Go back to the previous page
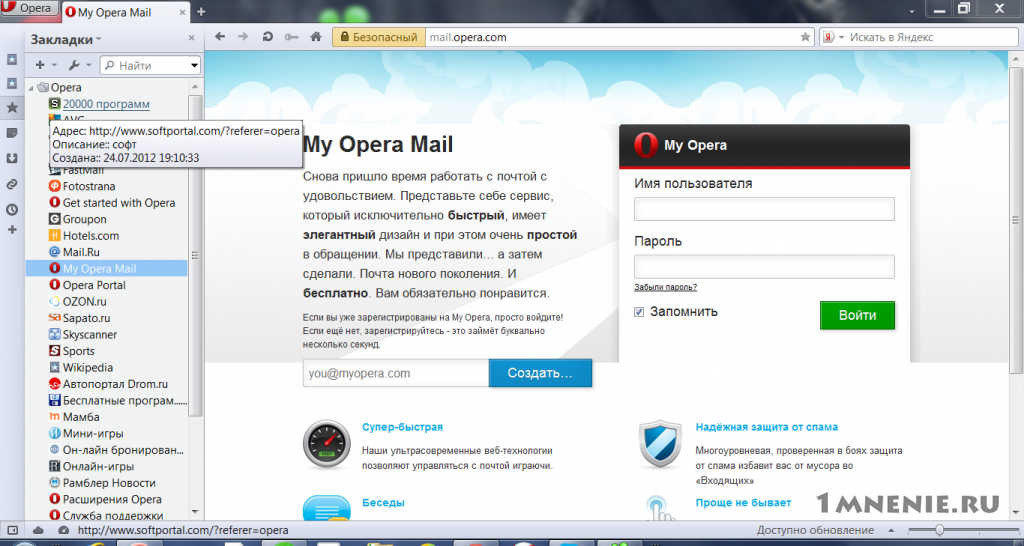Screen dimensions: 1024x546 coord(220,37)
